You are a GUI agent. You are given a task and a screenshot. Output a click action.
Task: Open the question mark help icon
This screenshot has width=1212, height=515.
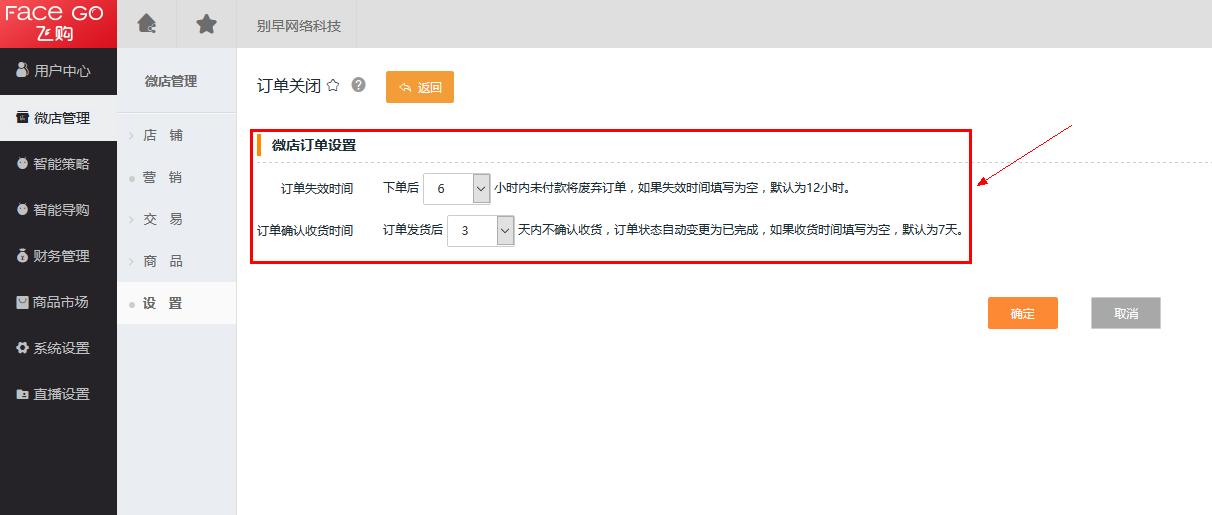359,86
